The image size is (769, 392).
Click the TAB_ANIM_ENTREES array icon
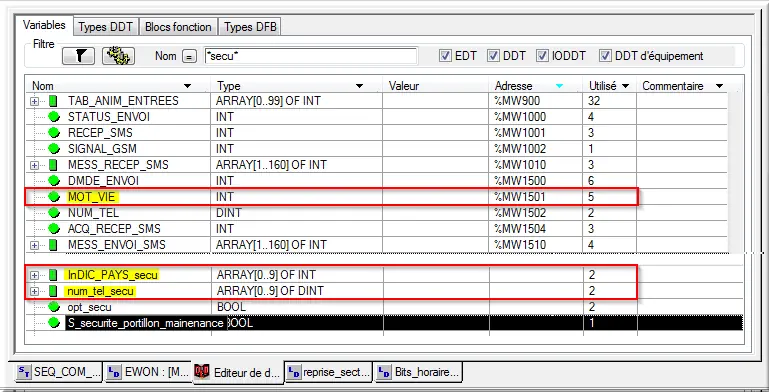point(53,102)
